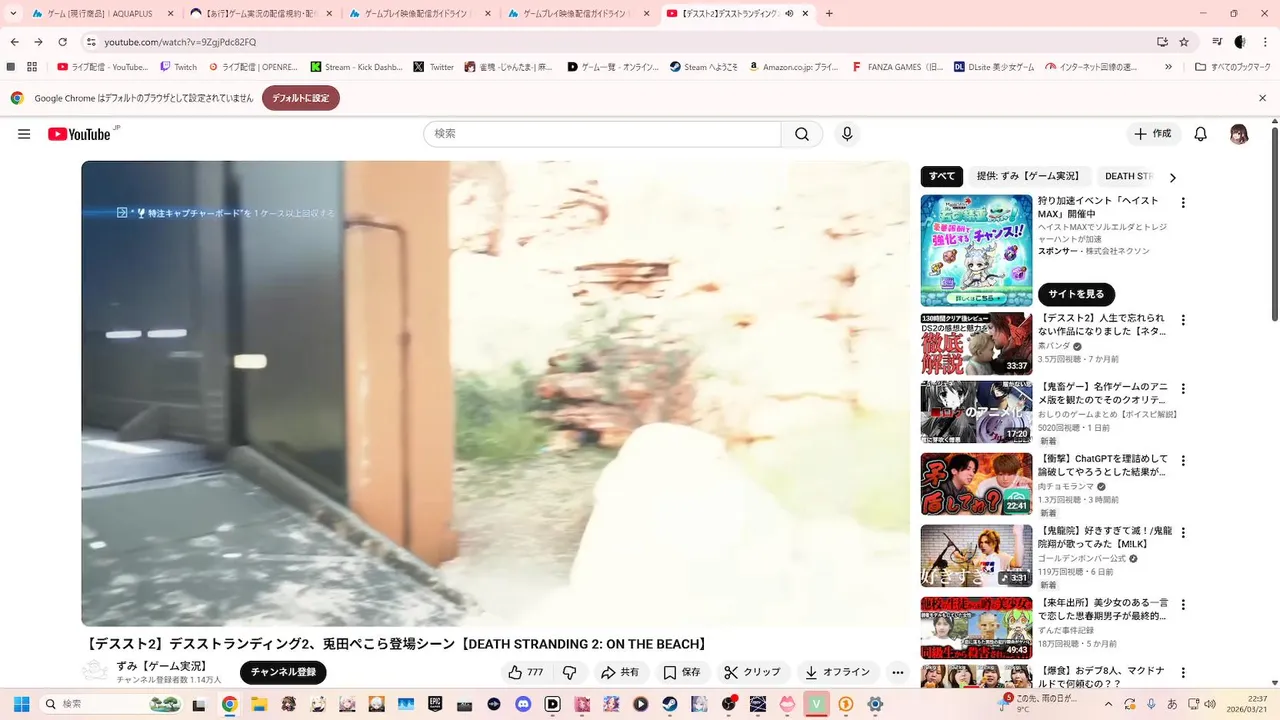Open 人生で忘れられない作品 video thumbnail
Screen dimensions: 1280x720
[x=976, y=343]
